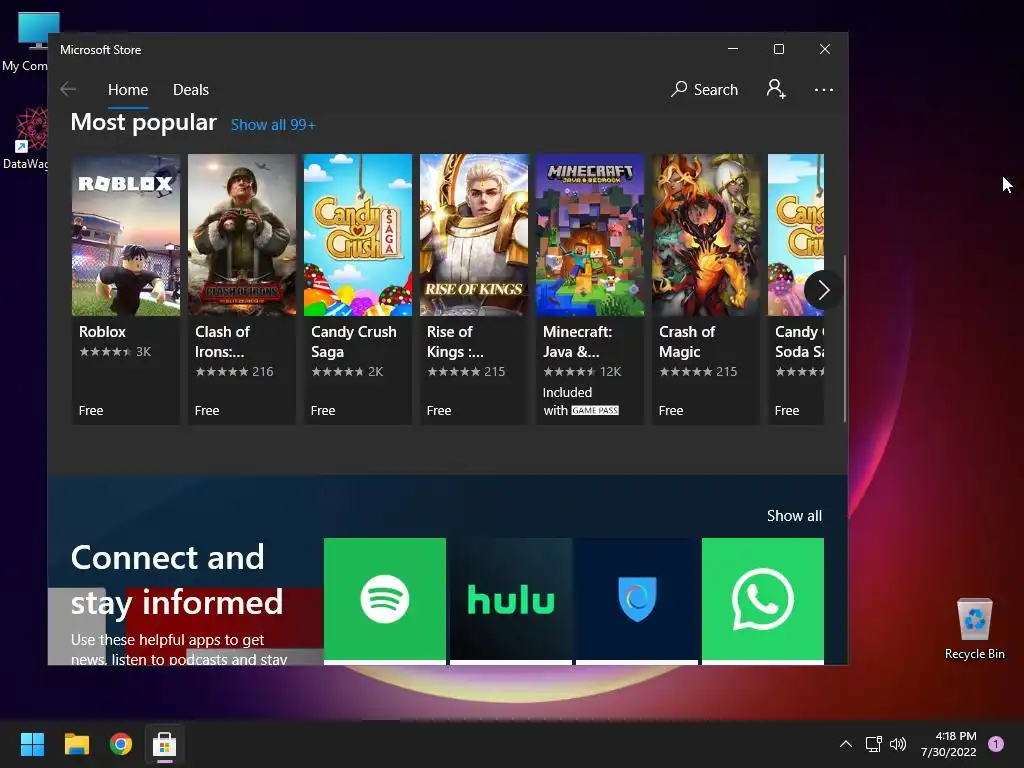Launch Google Chrome from the taskbar
This screenshot has width=1024, height=768.
[x=121, y=744]
